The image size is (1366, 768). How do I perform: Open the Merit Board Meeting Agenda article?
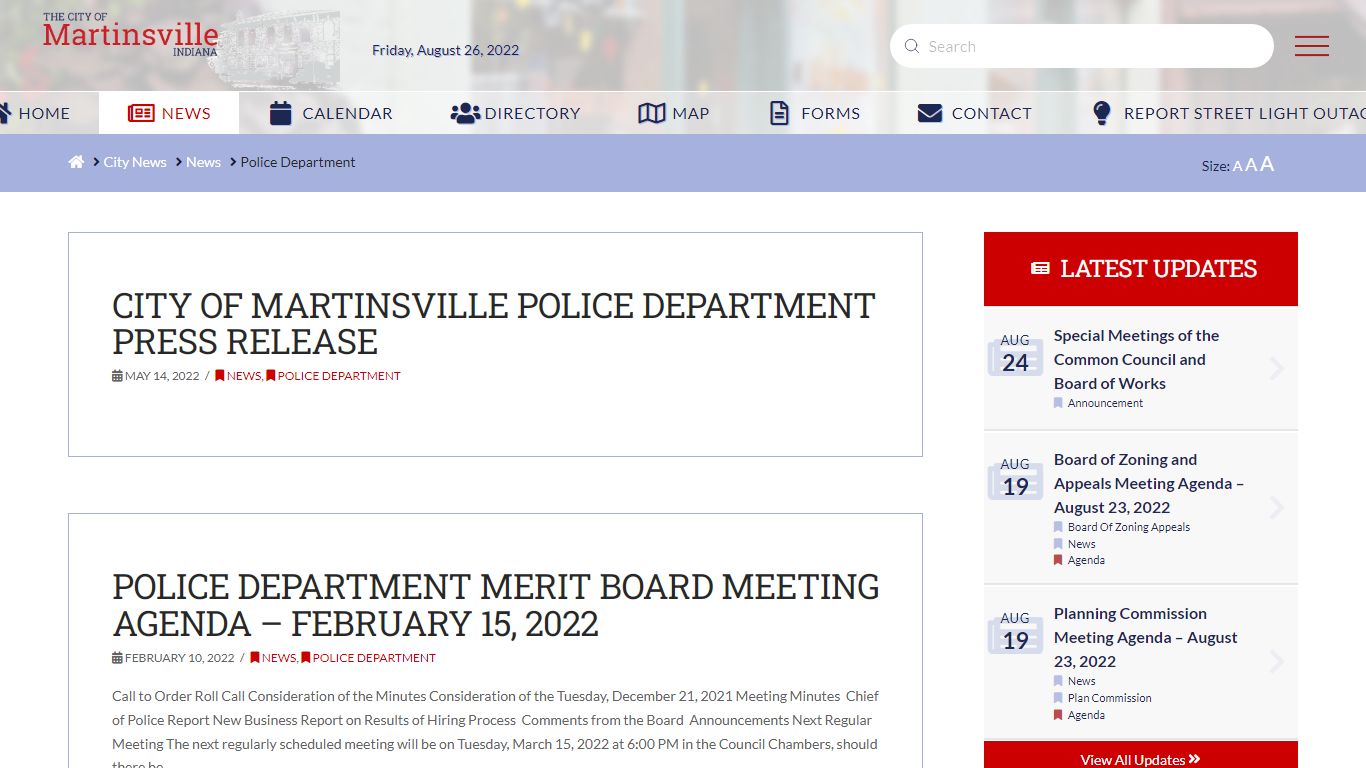pos(496,605)
